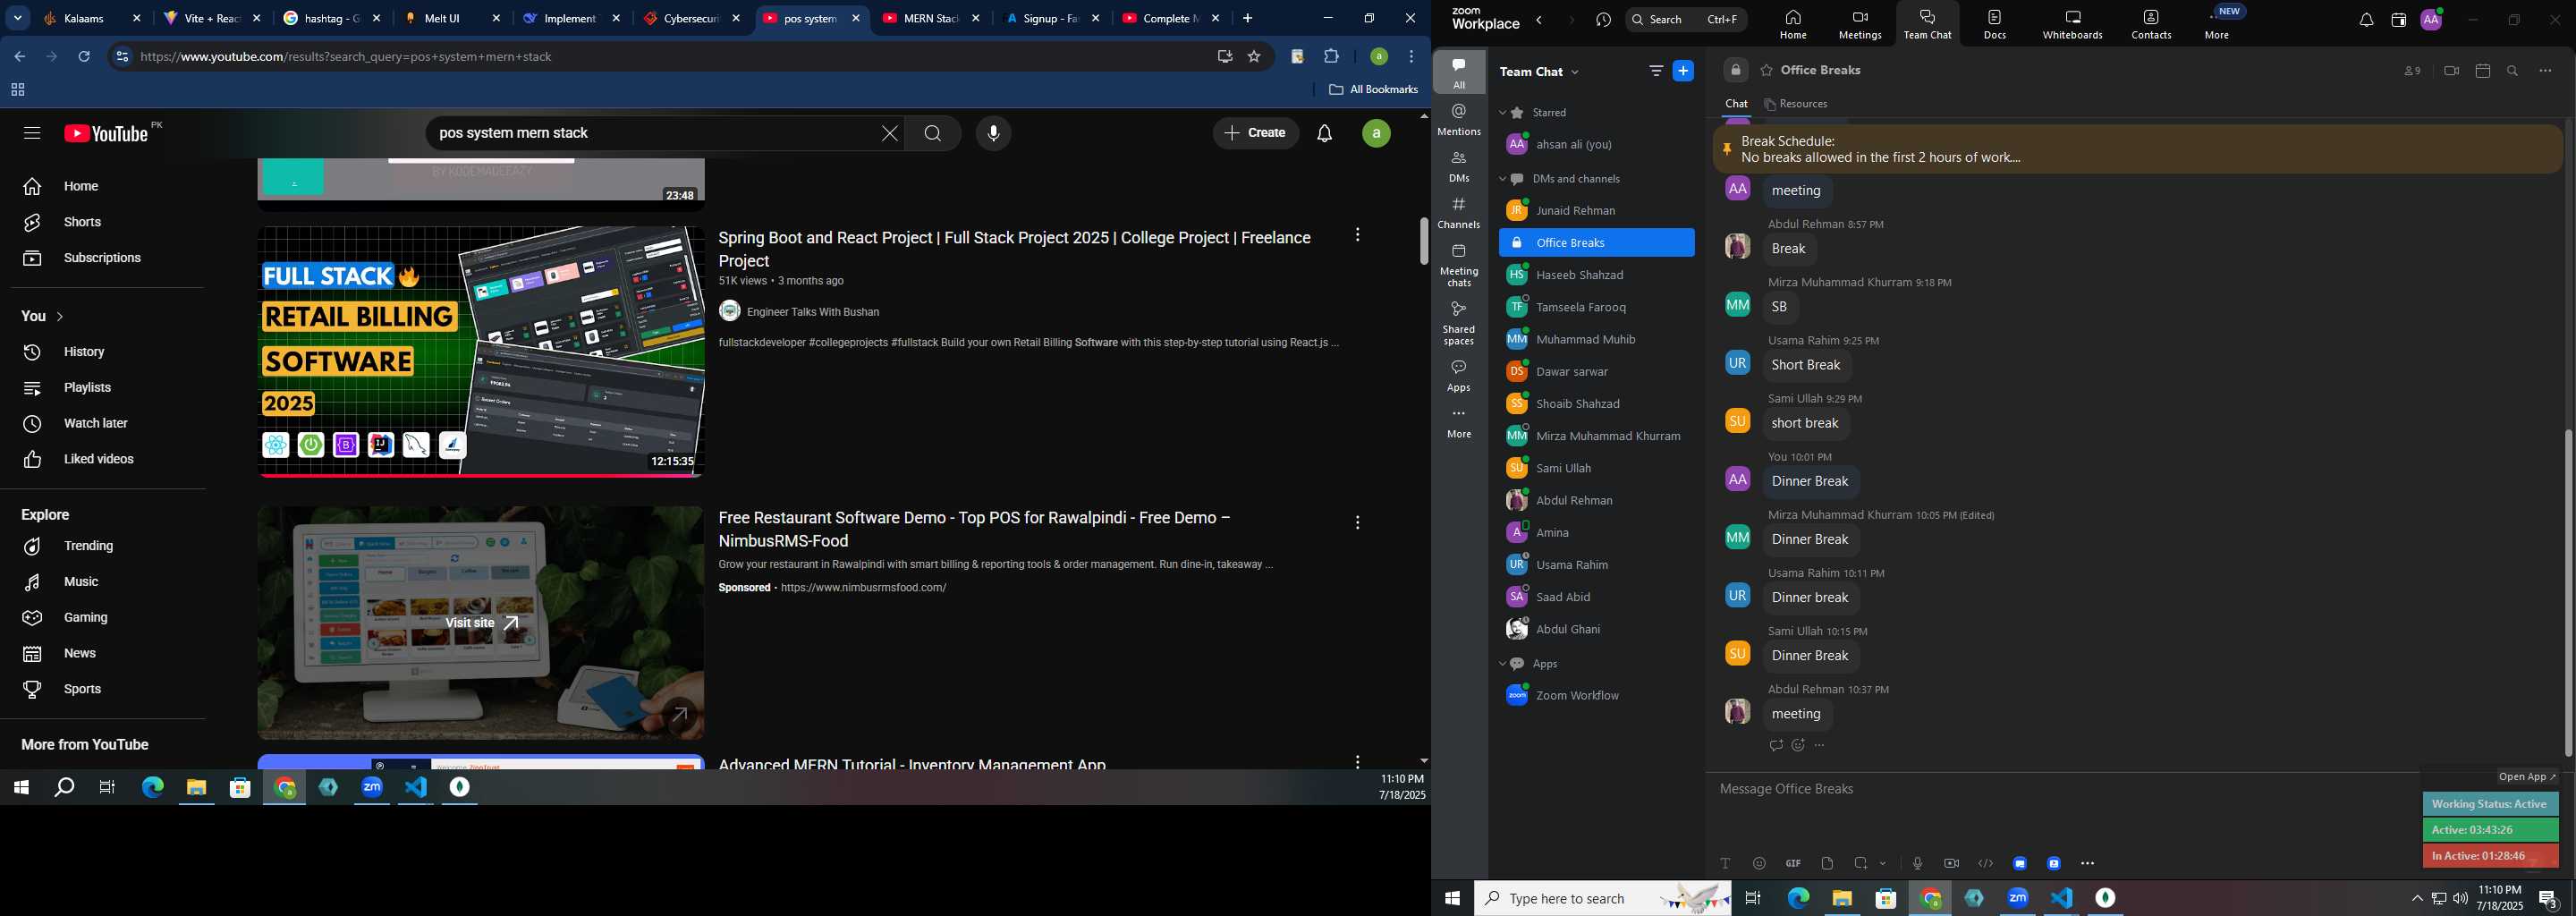Switch to Zoom Docs tab
2576x916 pixels.
(1995, 25)
